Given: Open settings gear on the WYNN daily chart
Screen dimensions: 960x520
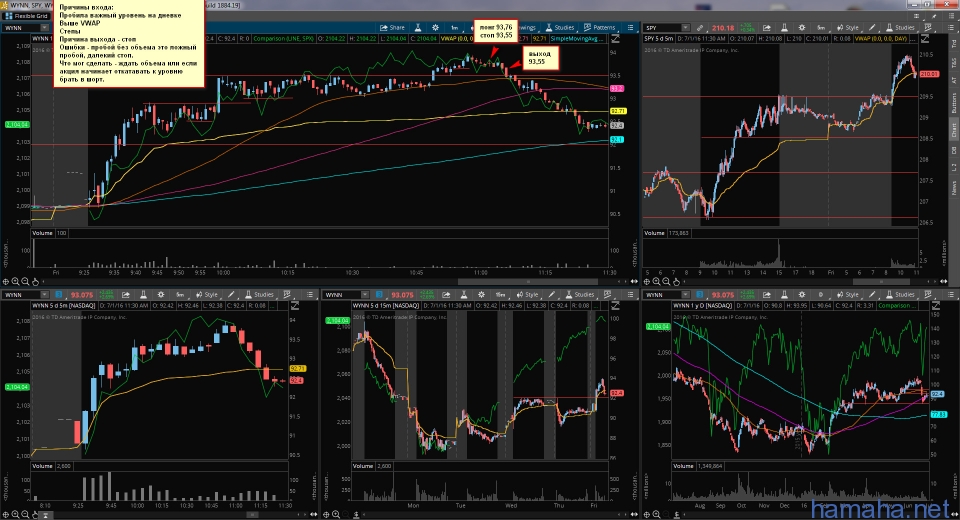Looking at the screenshot, I should (x=801, y=295).
